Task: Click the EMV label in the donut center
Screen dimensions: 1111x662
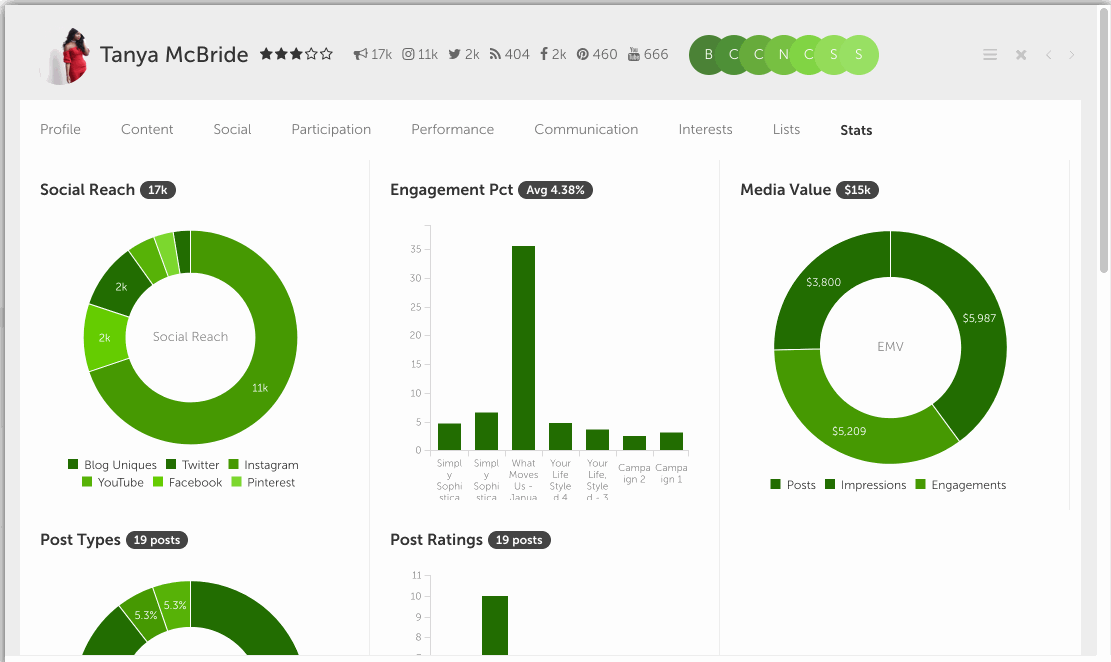Action: [x=891, y=347]
